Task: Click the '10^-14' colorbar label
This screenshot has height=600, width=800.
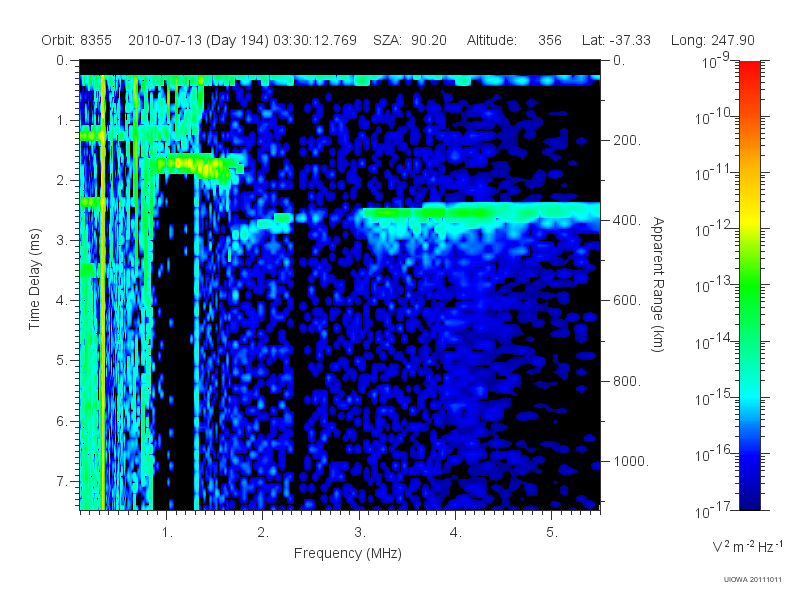Action: tap(715, 342)
